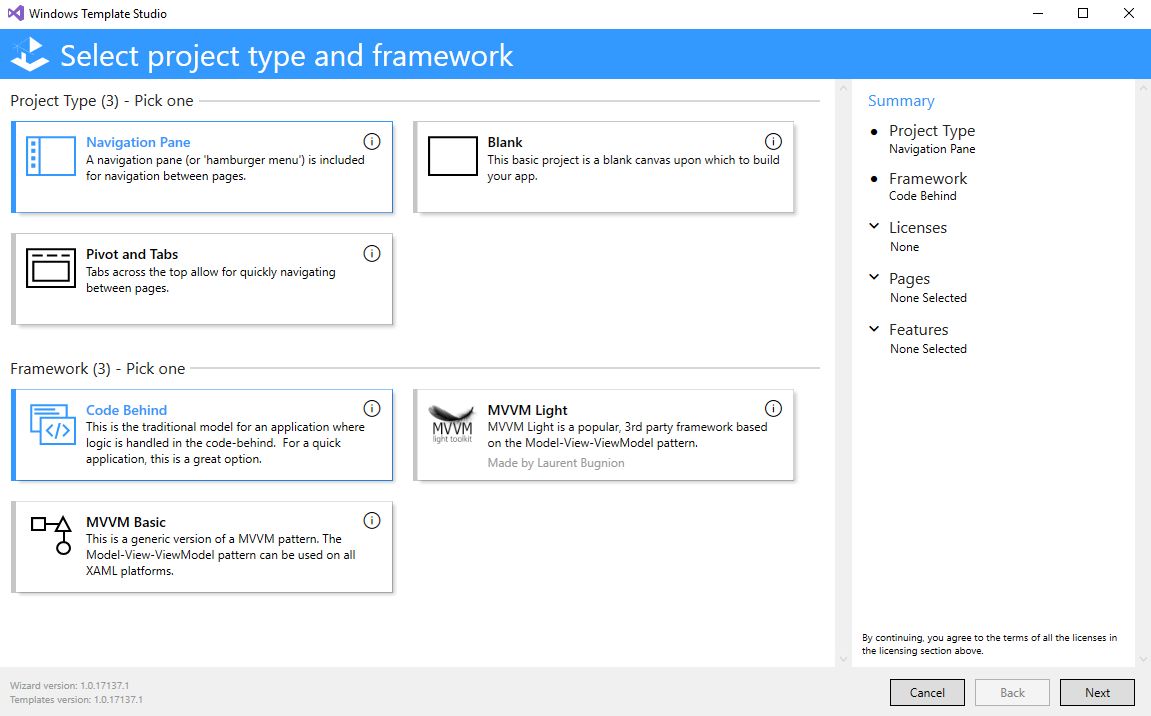Screen dimensions: 1151x716
Task: Click Project Type in Summary
Action: tap(932, 131)
